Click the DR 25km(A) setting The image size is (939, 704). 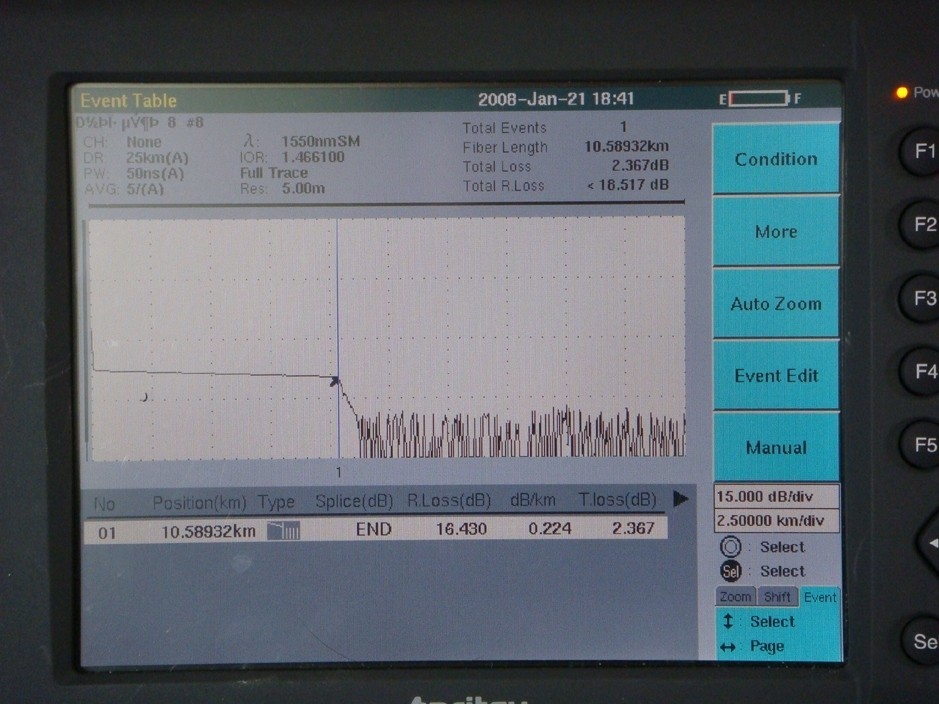click(x=157, y=158)
